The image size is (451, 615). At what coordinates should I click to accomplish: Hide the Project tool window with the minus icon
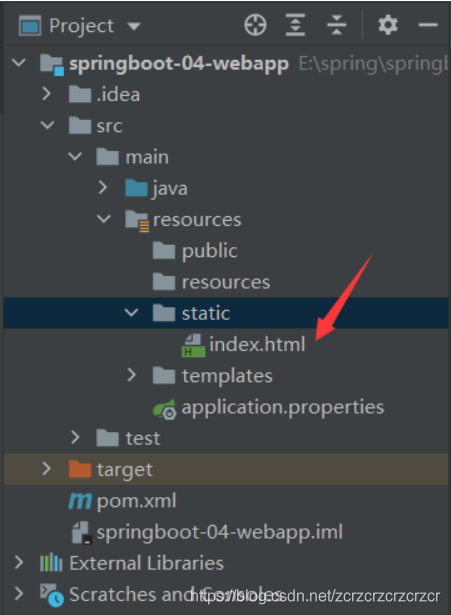[428, 25]
